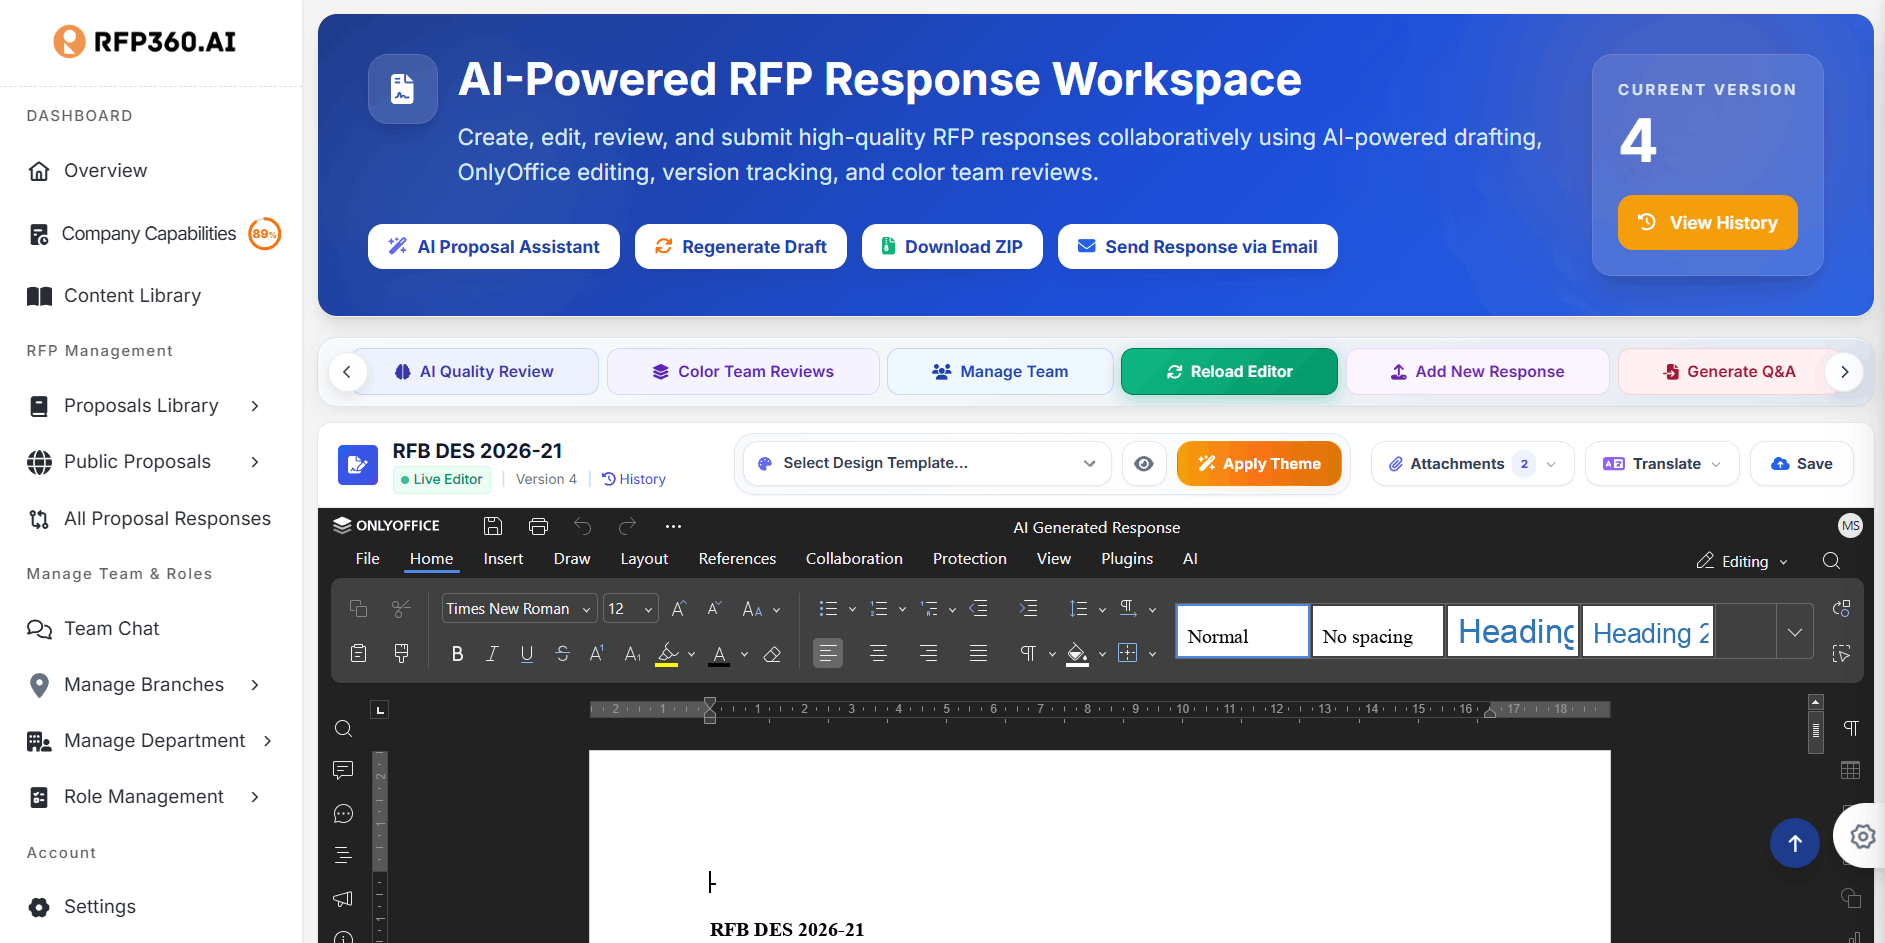
Task: Decrease paragraph indent
Action: 979,609
